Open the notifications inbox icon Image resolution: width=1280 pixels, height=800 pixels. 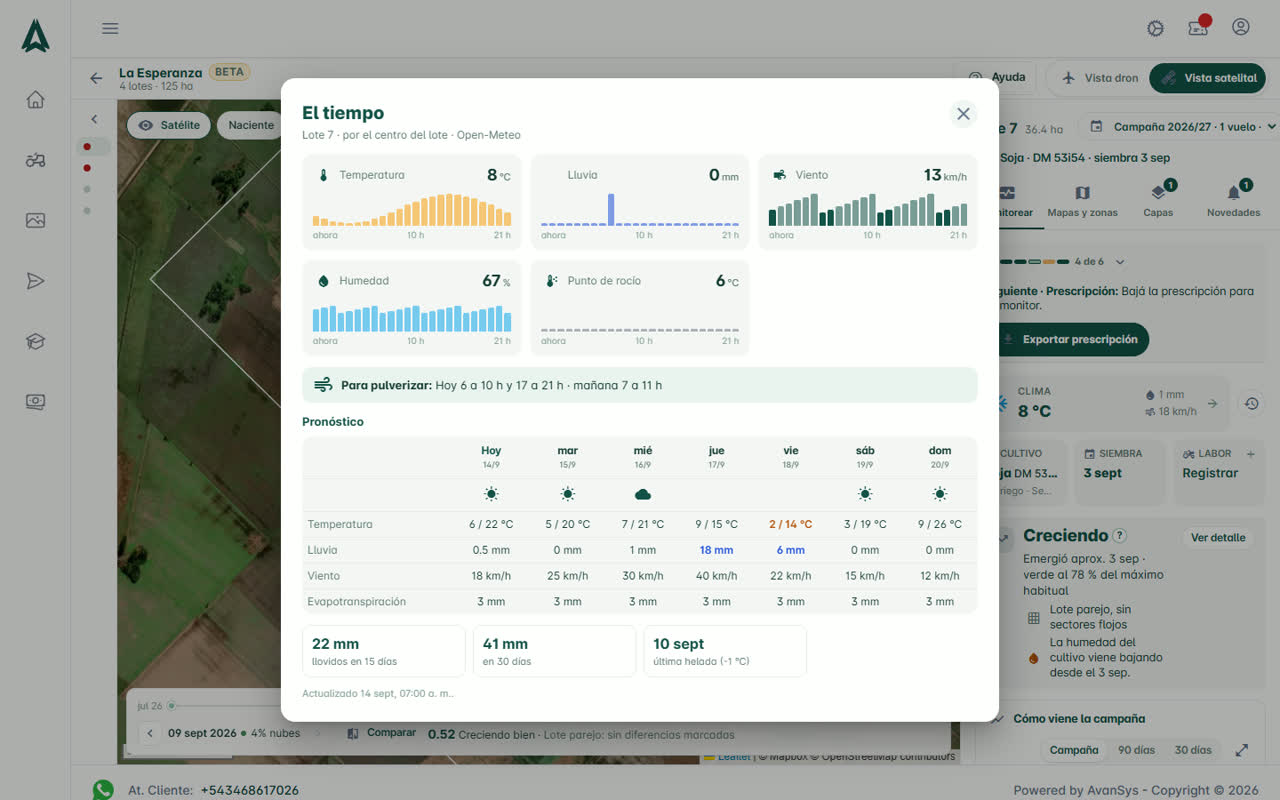click(1198, 28)
